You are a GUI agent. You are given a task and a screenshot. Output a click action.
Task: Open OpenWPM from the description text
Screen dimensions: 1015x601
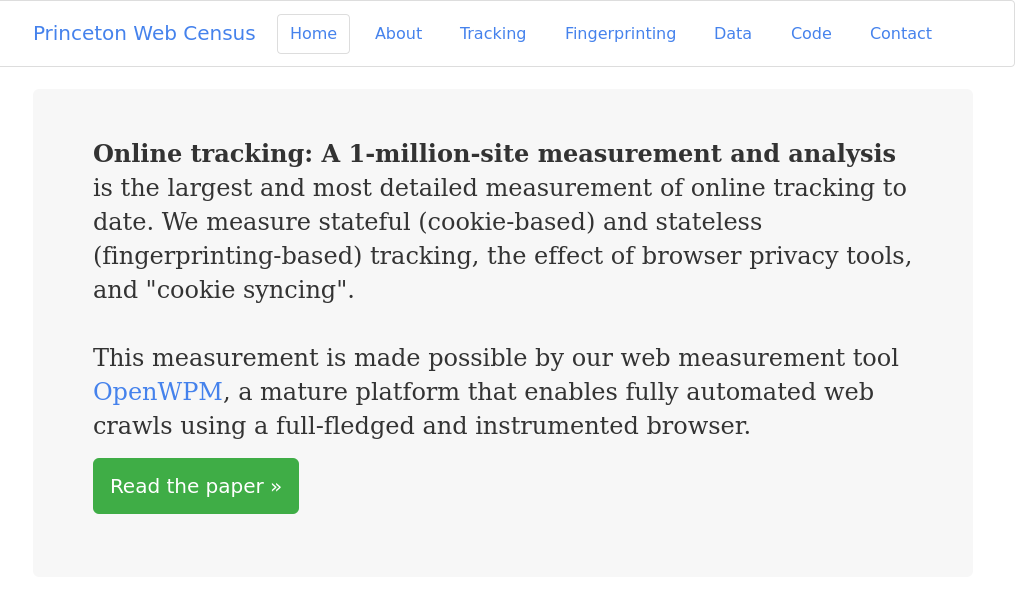(x=157, y=391)
